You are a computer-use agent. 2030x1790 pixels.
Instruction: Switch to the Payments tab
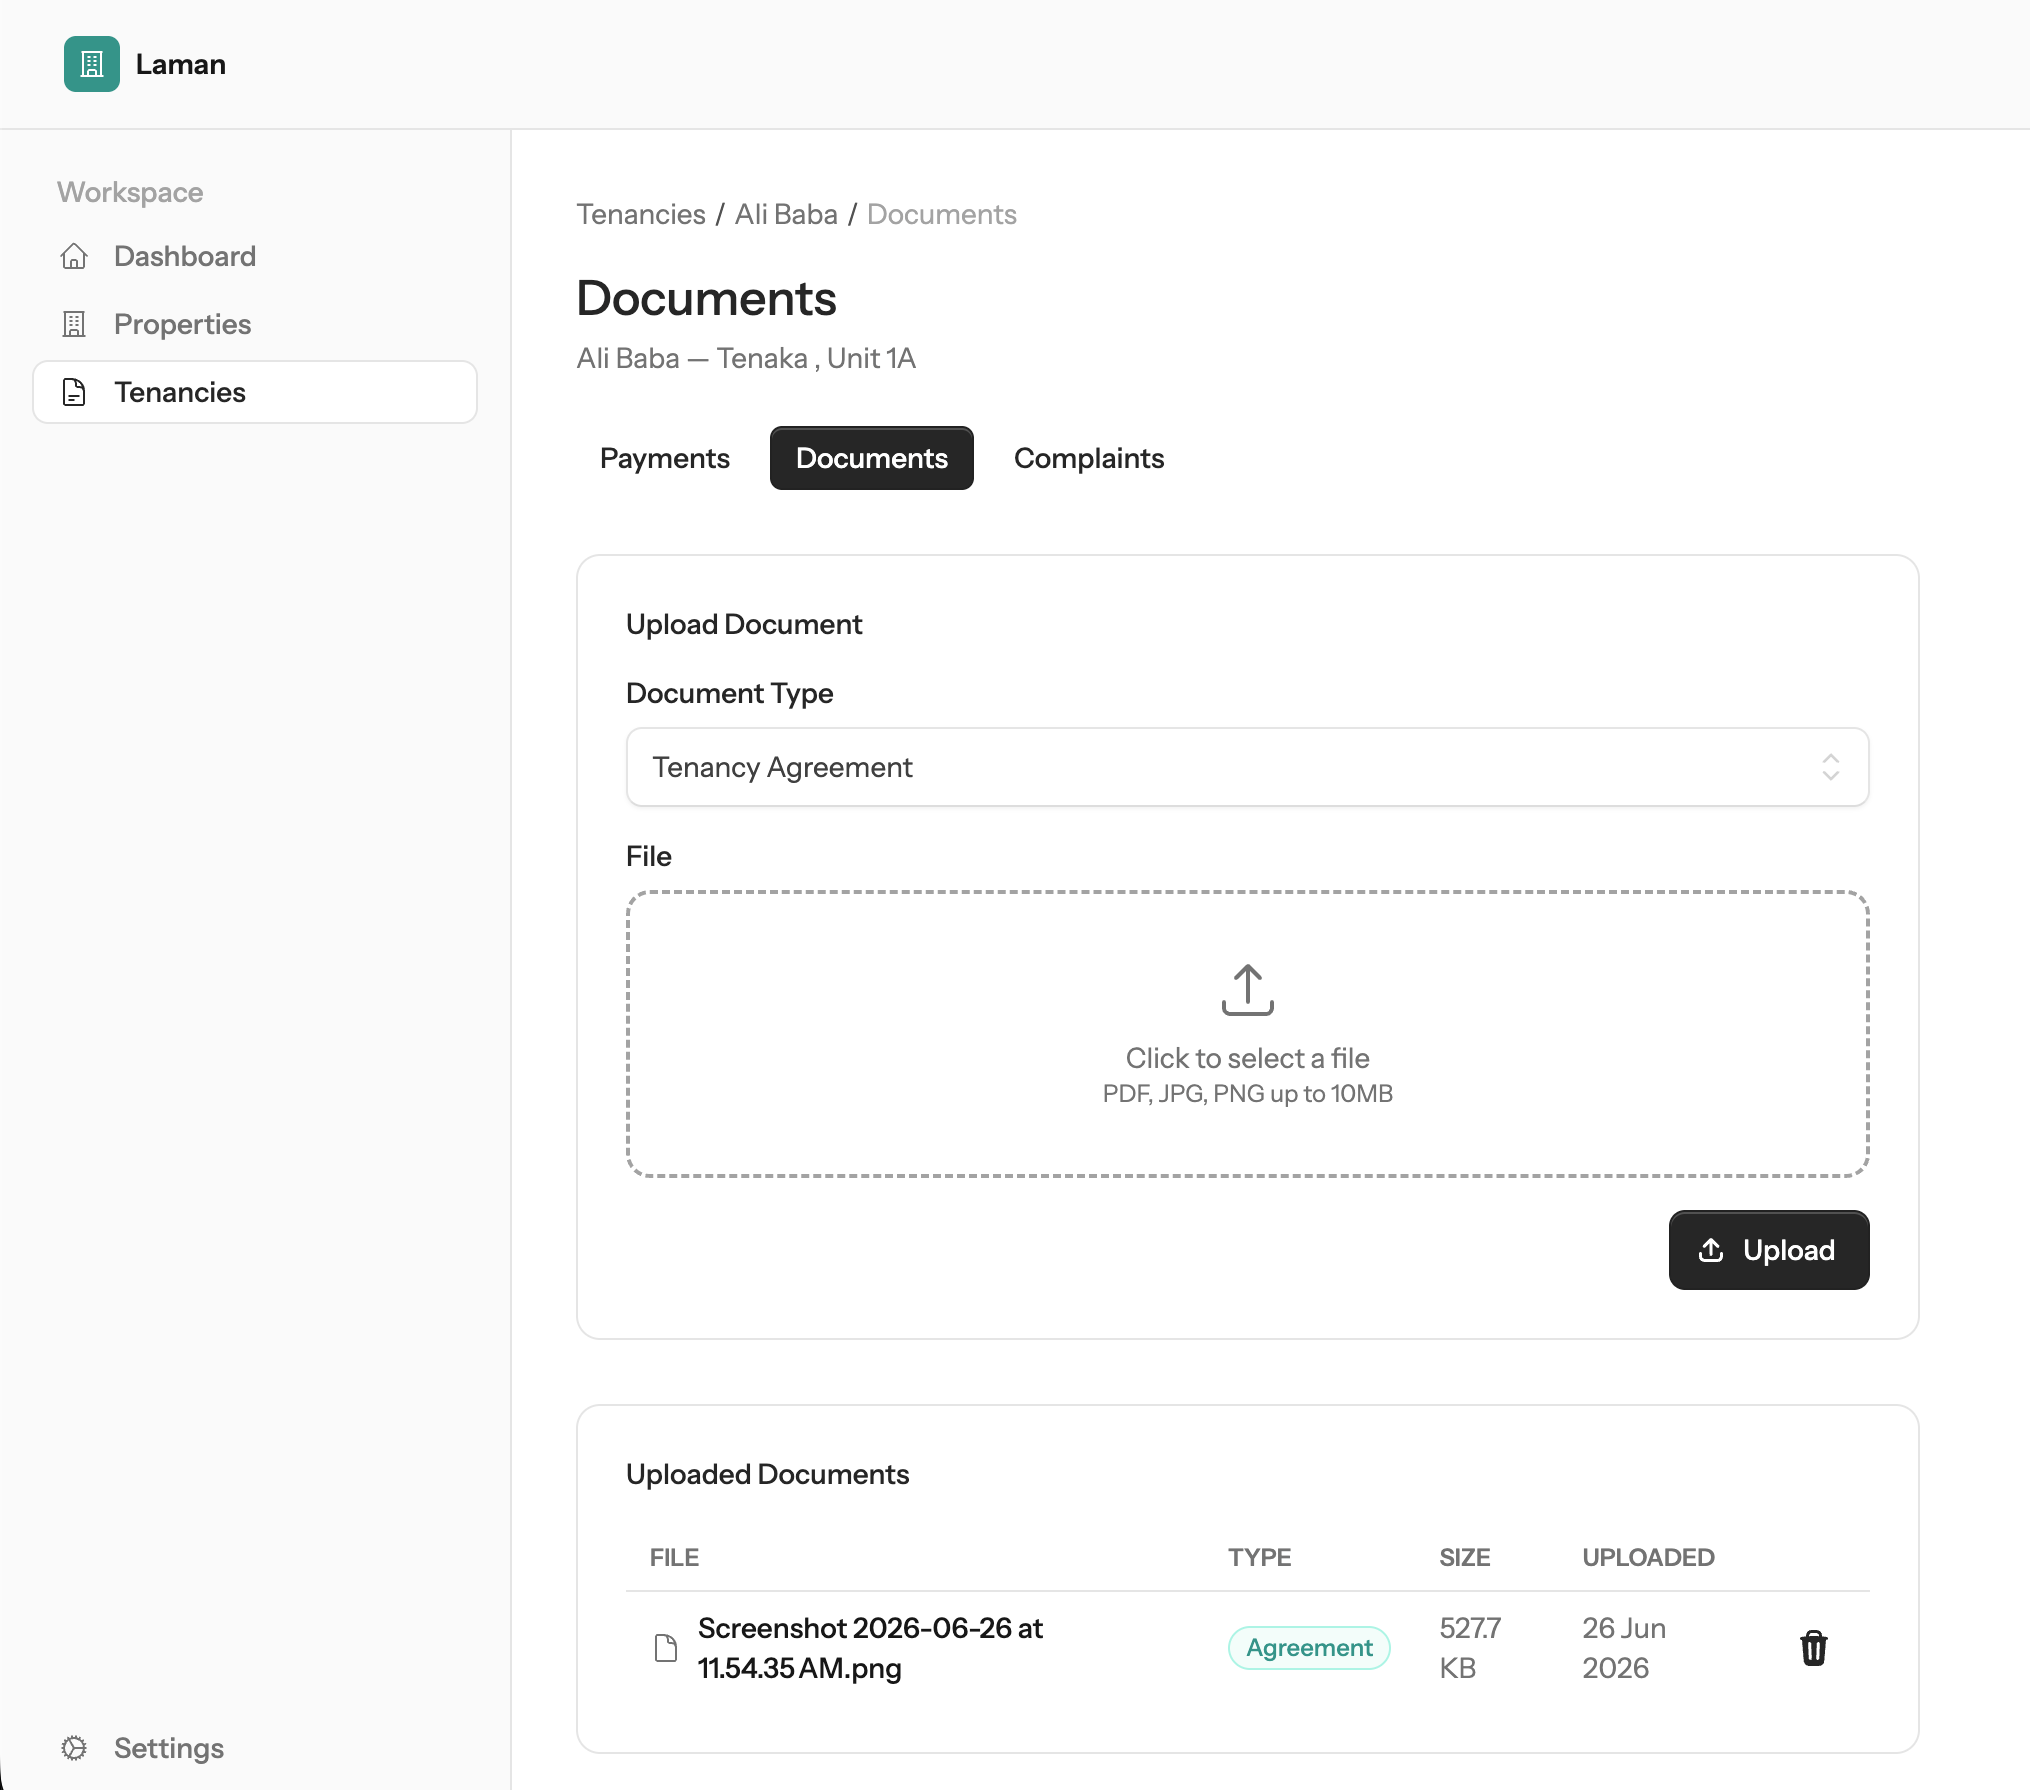[x=665, y=458]
